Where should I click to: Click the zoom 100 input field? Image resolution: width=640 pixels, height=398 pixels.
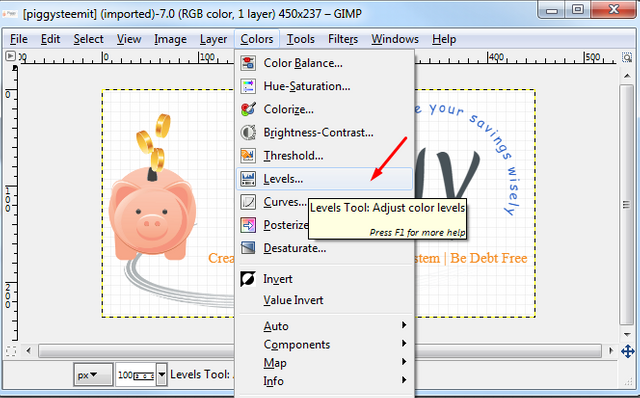click(136, 374)
